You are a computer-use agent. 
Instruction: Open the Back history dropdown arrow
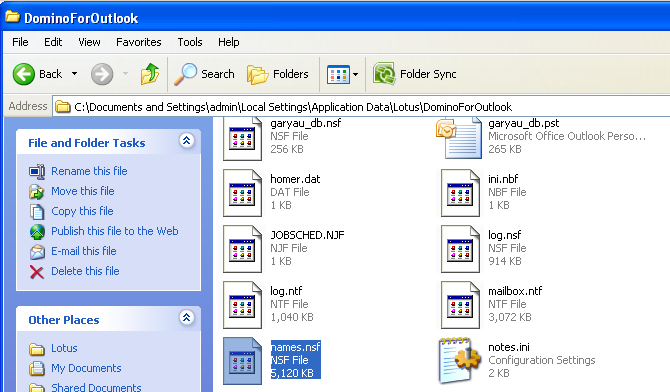pyautogui.click(x=74, y=74)
